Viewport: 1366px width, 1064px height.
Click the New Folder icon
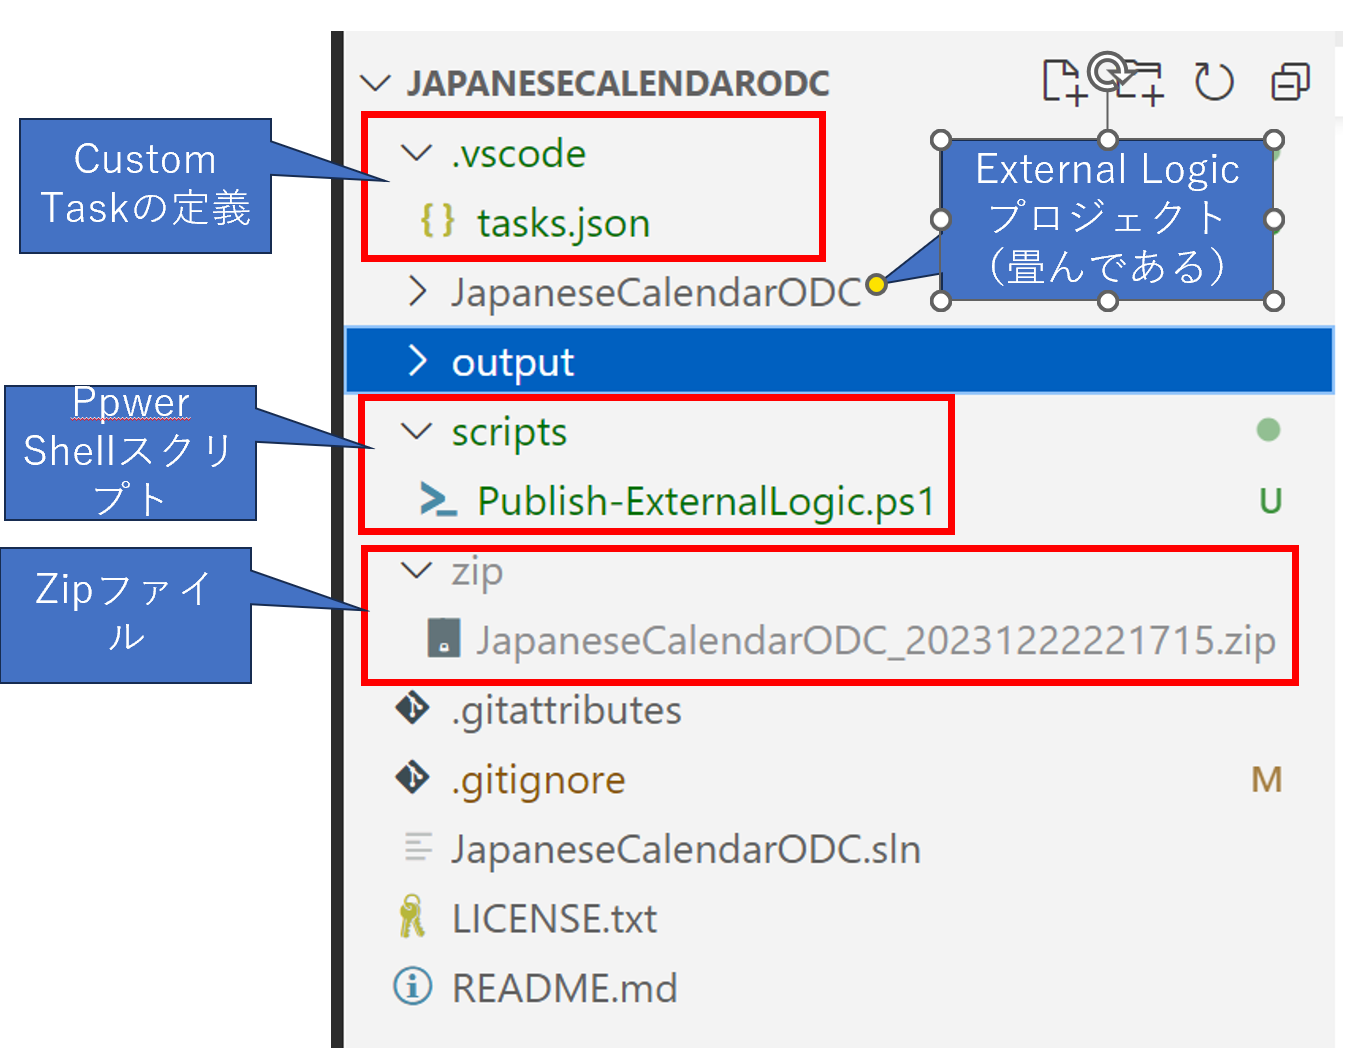(x=1138, y=82)
